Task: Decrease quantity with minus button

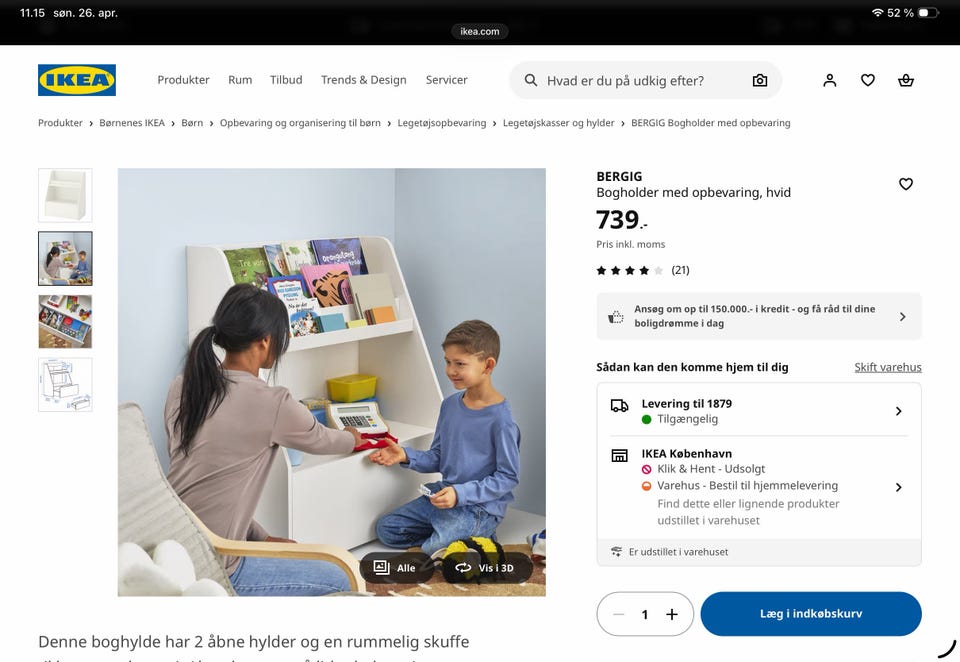Action: click(x=618, y=614)
